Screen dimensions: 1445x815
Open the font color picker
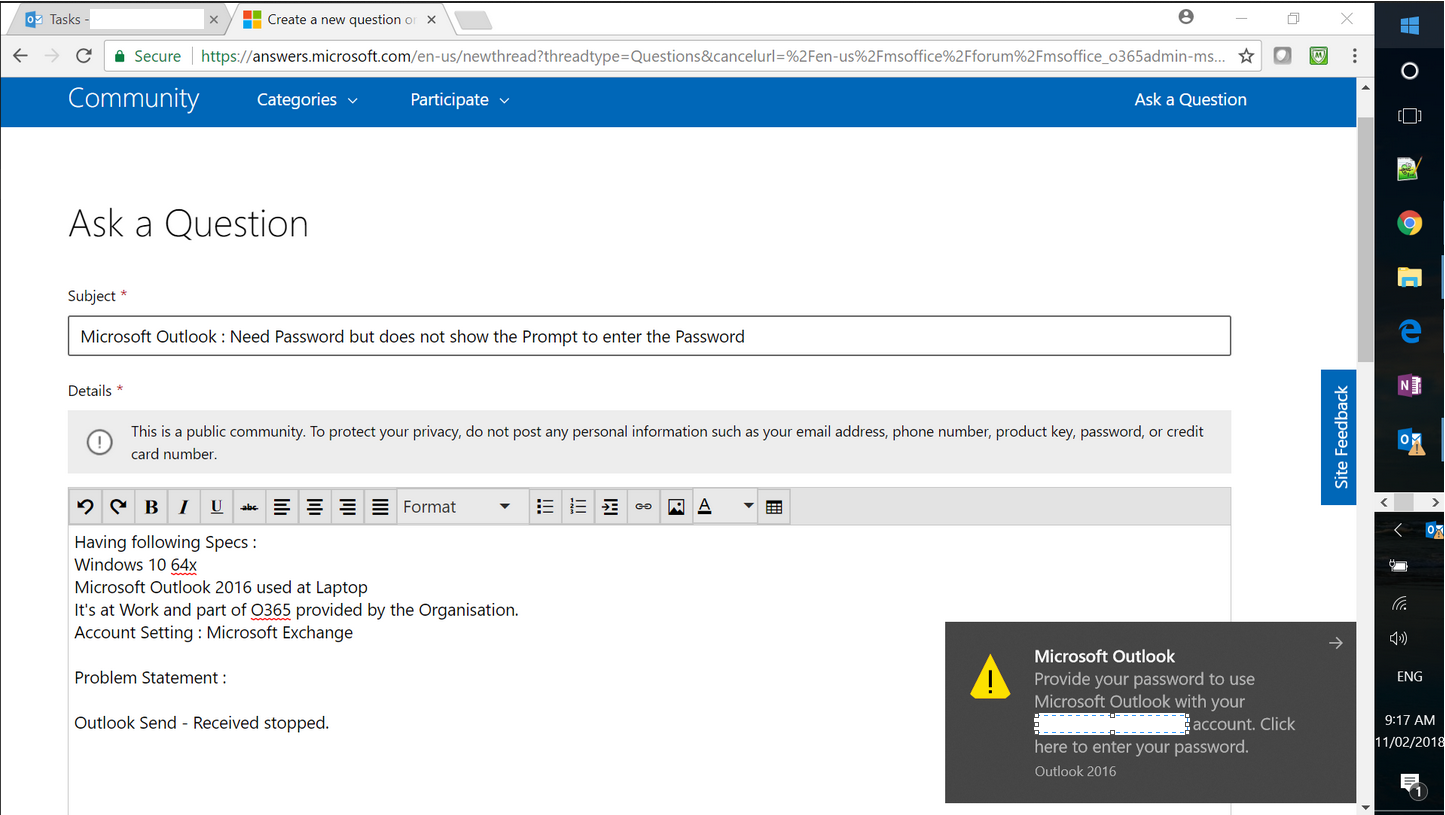point(725,507)
